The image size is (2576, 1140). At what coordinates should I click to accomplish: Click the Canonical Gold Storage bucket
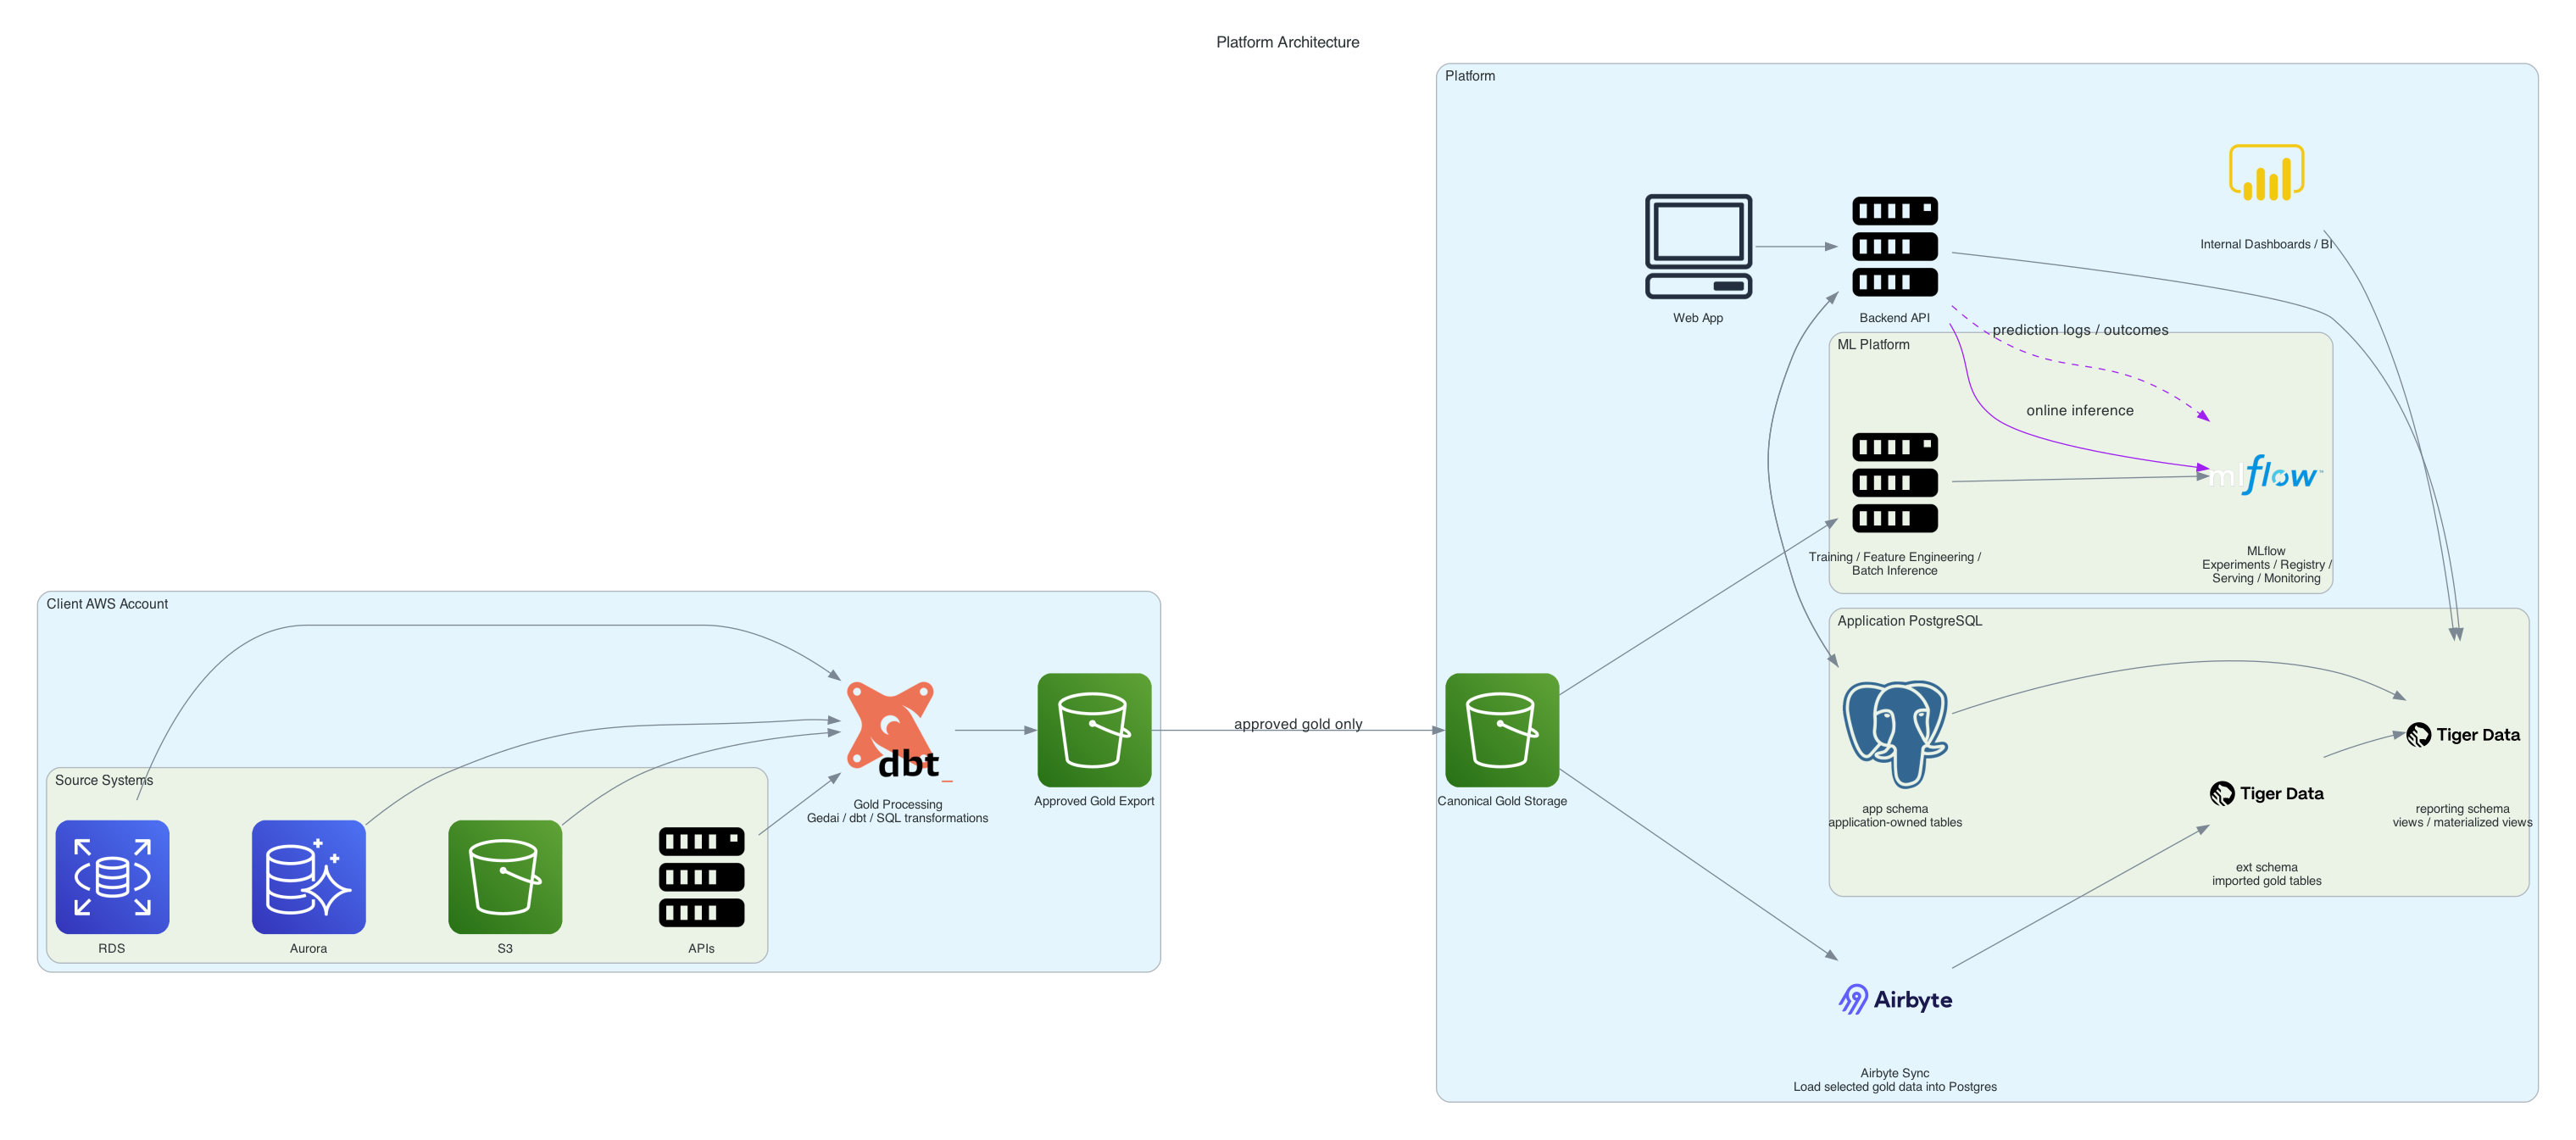(1501, 729)
